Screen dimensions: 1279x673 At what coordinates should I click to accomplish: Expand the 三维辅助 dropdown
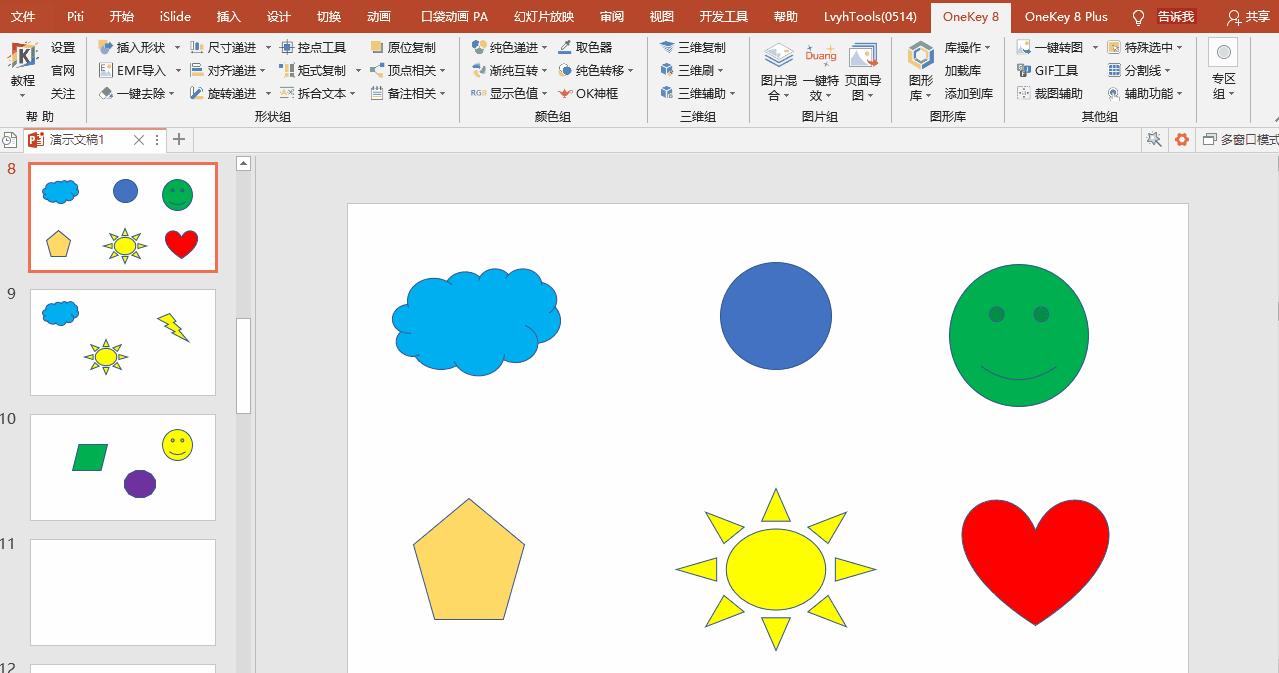(x=733, y=93)
